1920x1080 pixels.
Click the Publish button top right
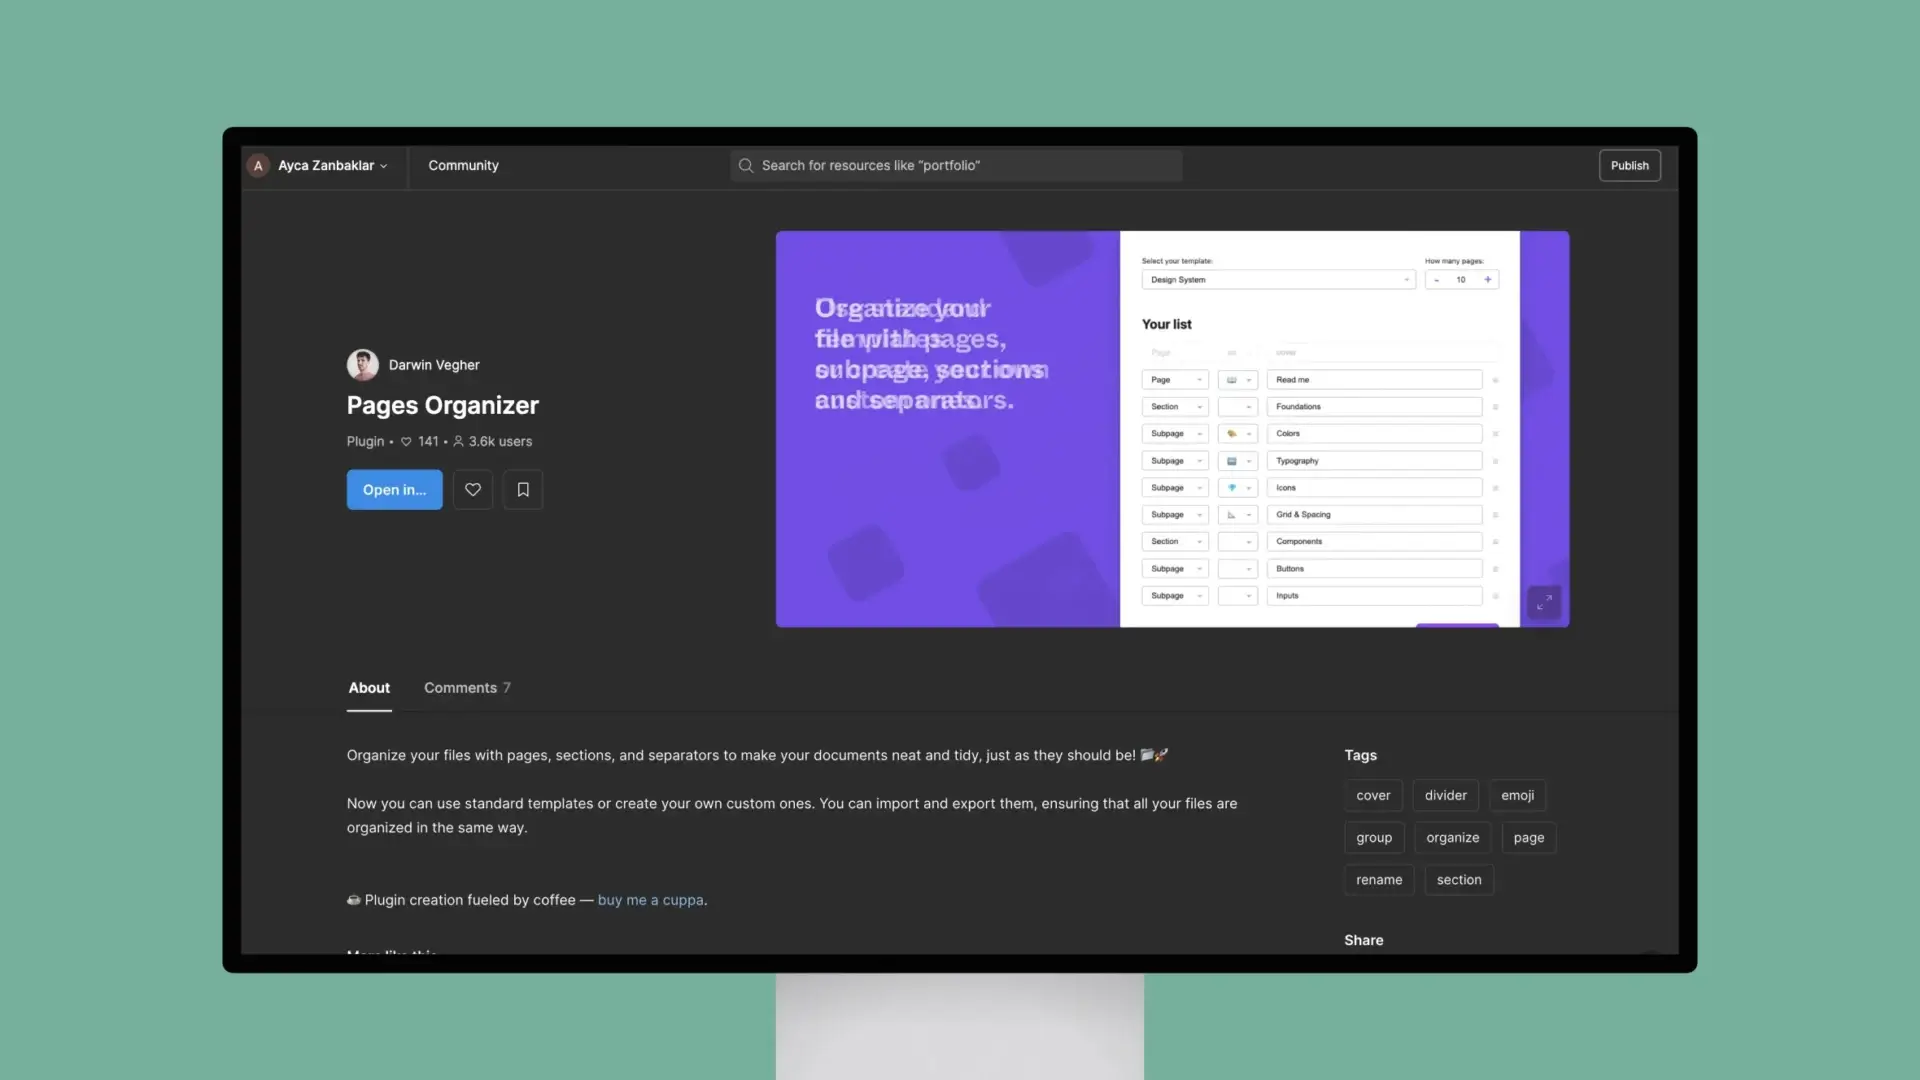pyautogui.click(x=1629, y=164)
